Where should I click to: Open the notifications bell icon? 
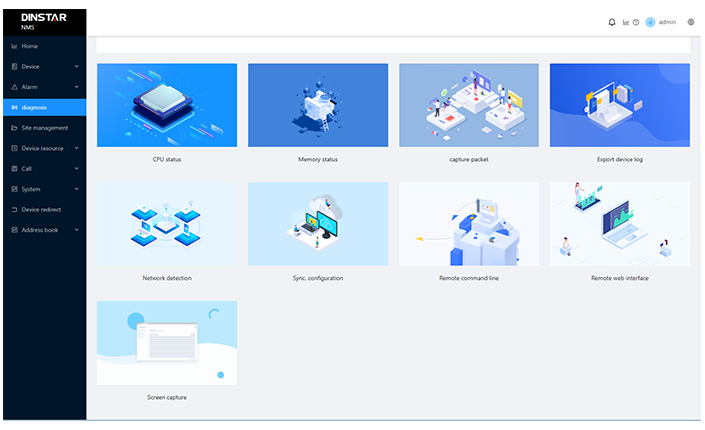click(x=611, y=22)
